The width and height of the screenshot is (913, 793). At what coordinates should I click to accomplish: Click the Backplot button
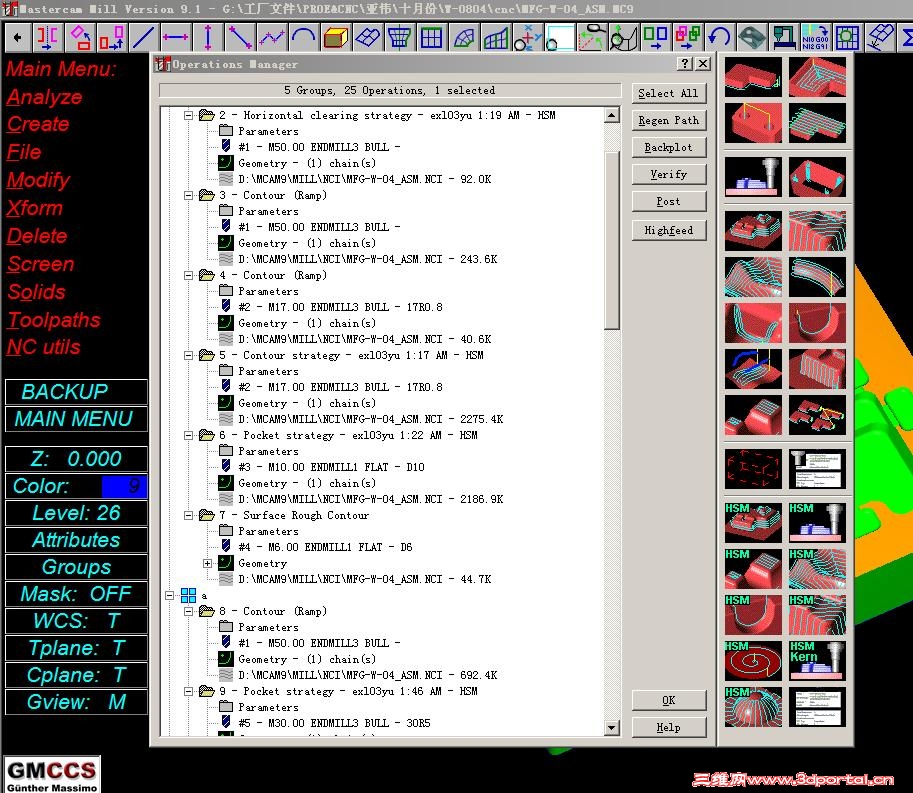668,147
